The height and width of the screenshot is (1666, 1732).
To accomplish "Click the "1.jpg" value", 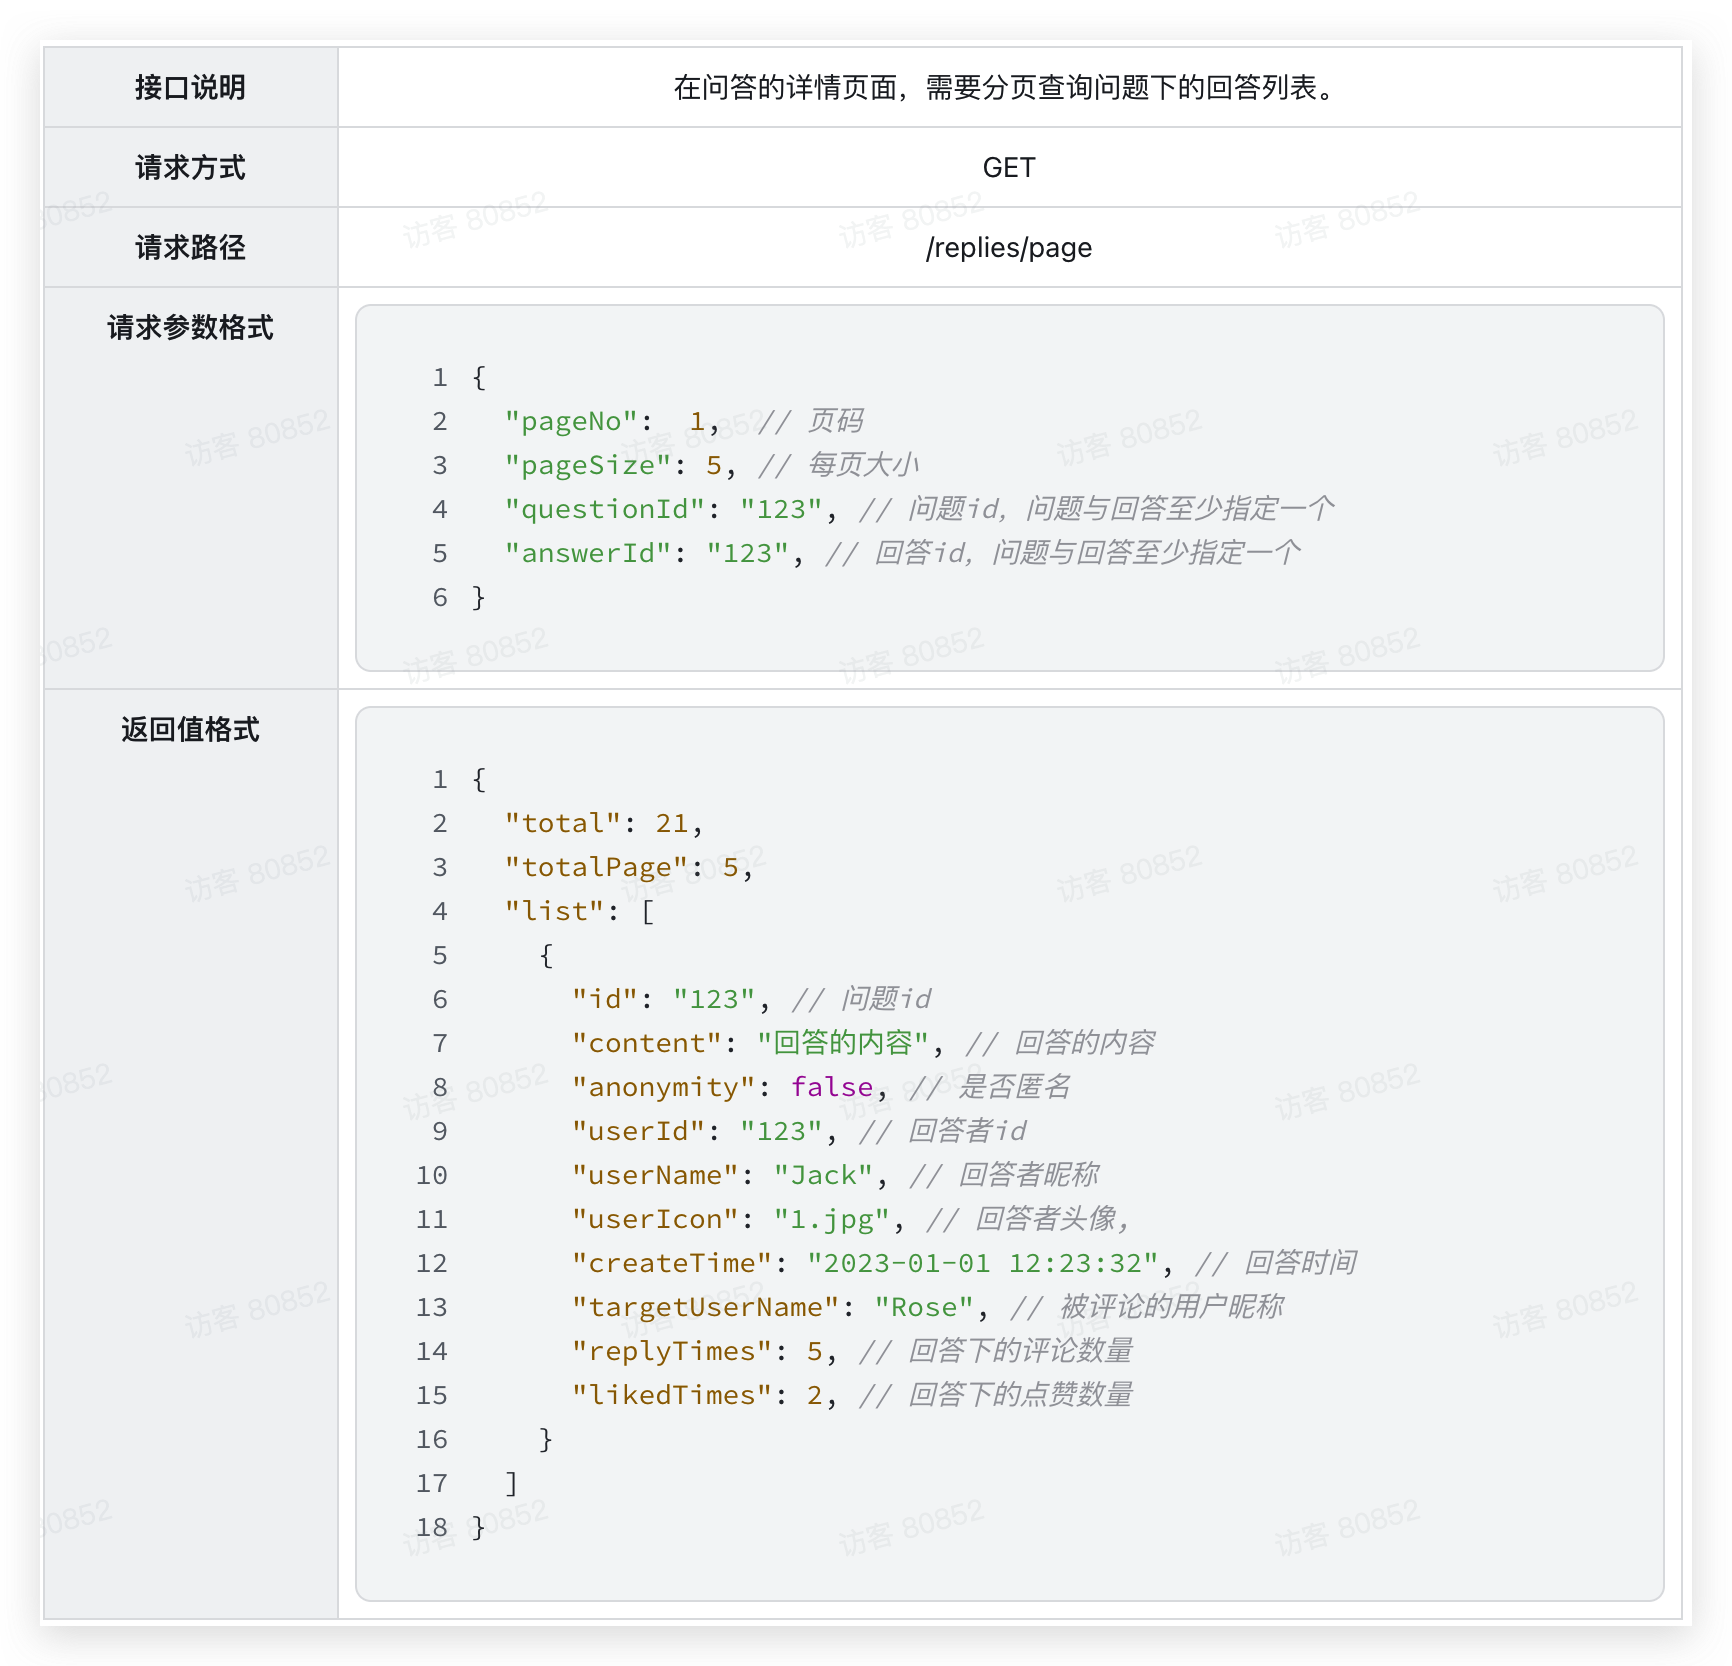I will point(832,1219).
